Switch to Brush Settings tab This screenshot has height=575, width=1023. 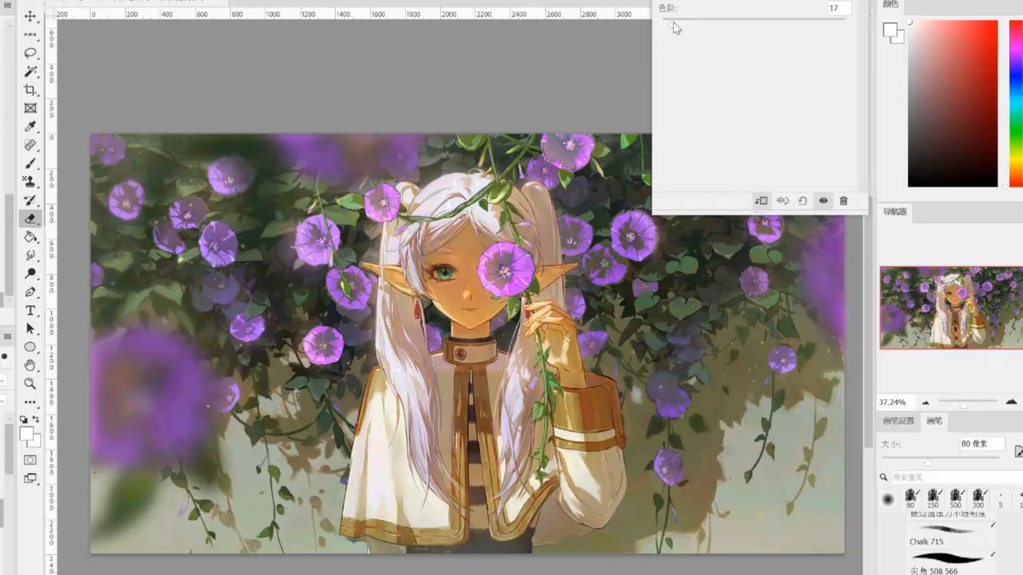point(898,421)
